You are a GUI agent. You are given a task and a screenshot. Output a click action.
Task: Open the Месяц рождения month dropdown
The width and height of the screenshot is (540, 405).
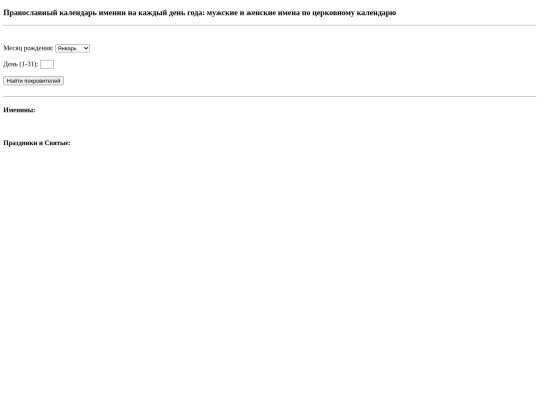tap(72, 49)
